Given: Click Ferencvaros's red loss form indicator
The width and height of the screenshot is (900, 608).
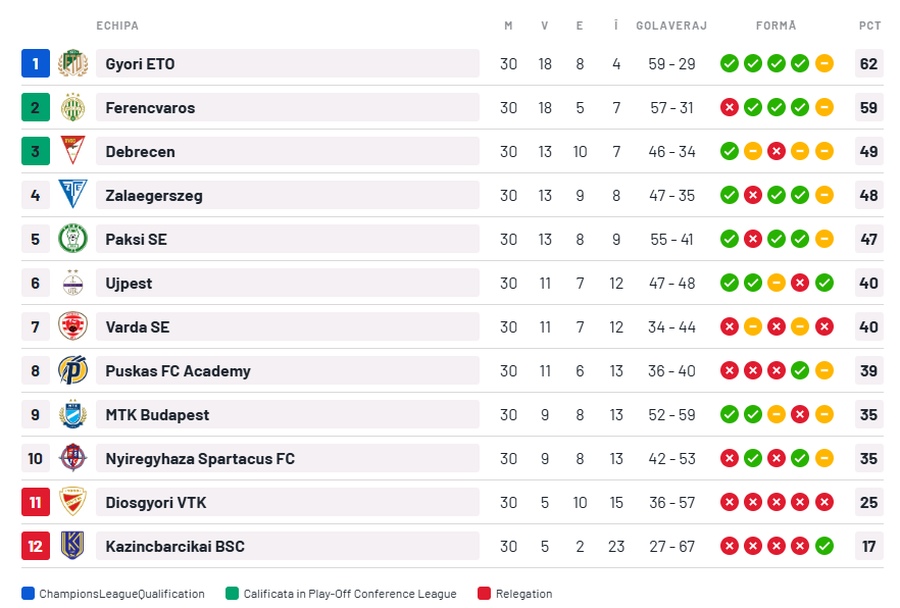Looking at the screenshot, I should (729, 108).
